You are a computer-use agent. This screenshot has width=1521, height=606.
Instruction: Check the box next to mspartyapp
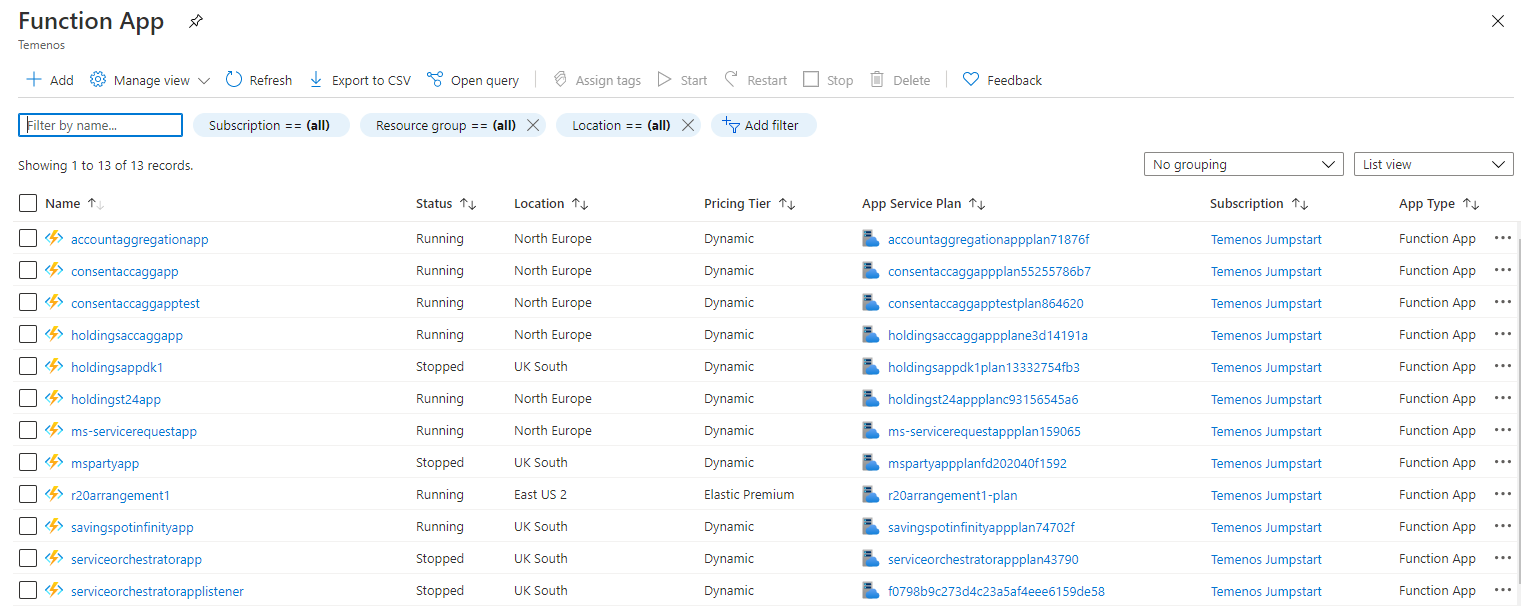click(28, 463)
